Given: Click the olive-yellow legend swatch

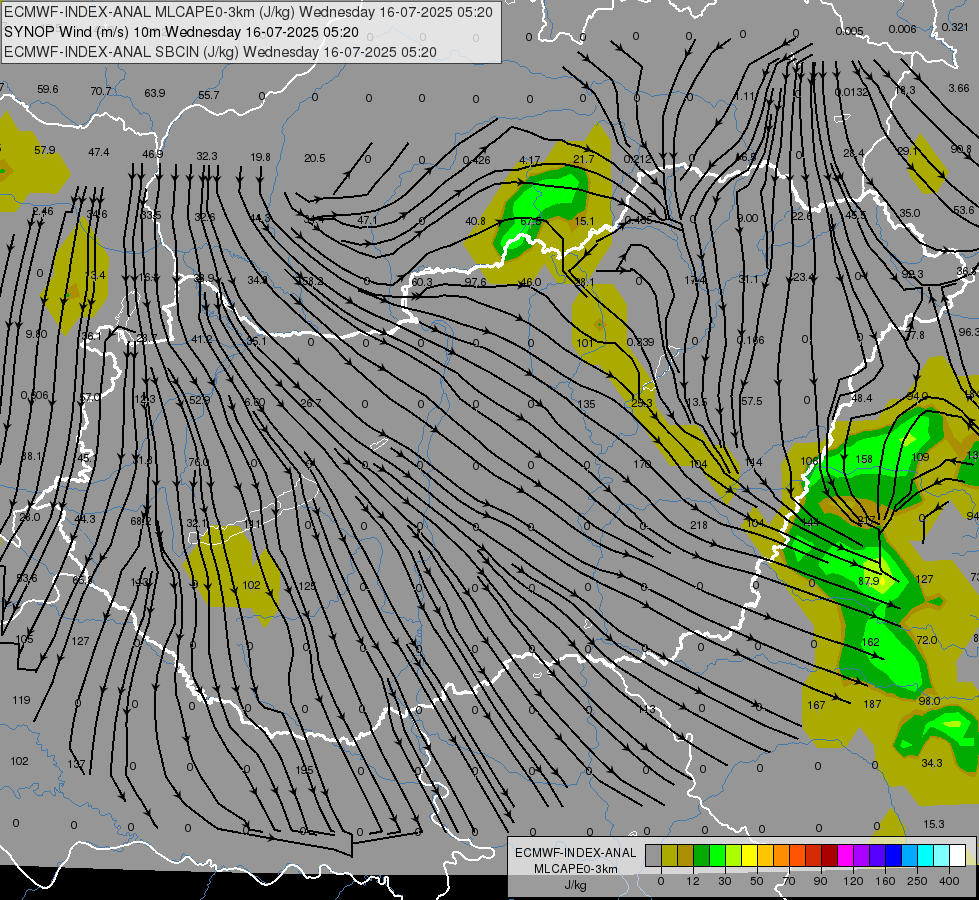Looking at the screenshot, I should (669, 855).
